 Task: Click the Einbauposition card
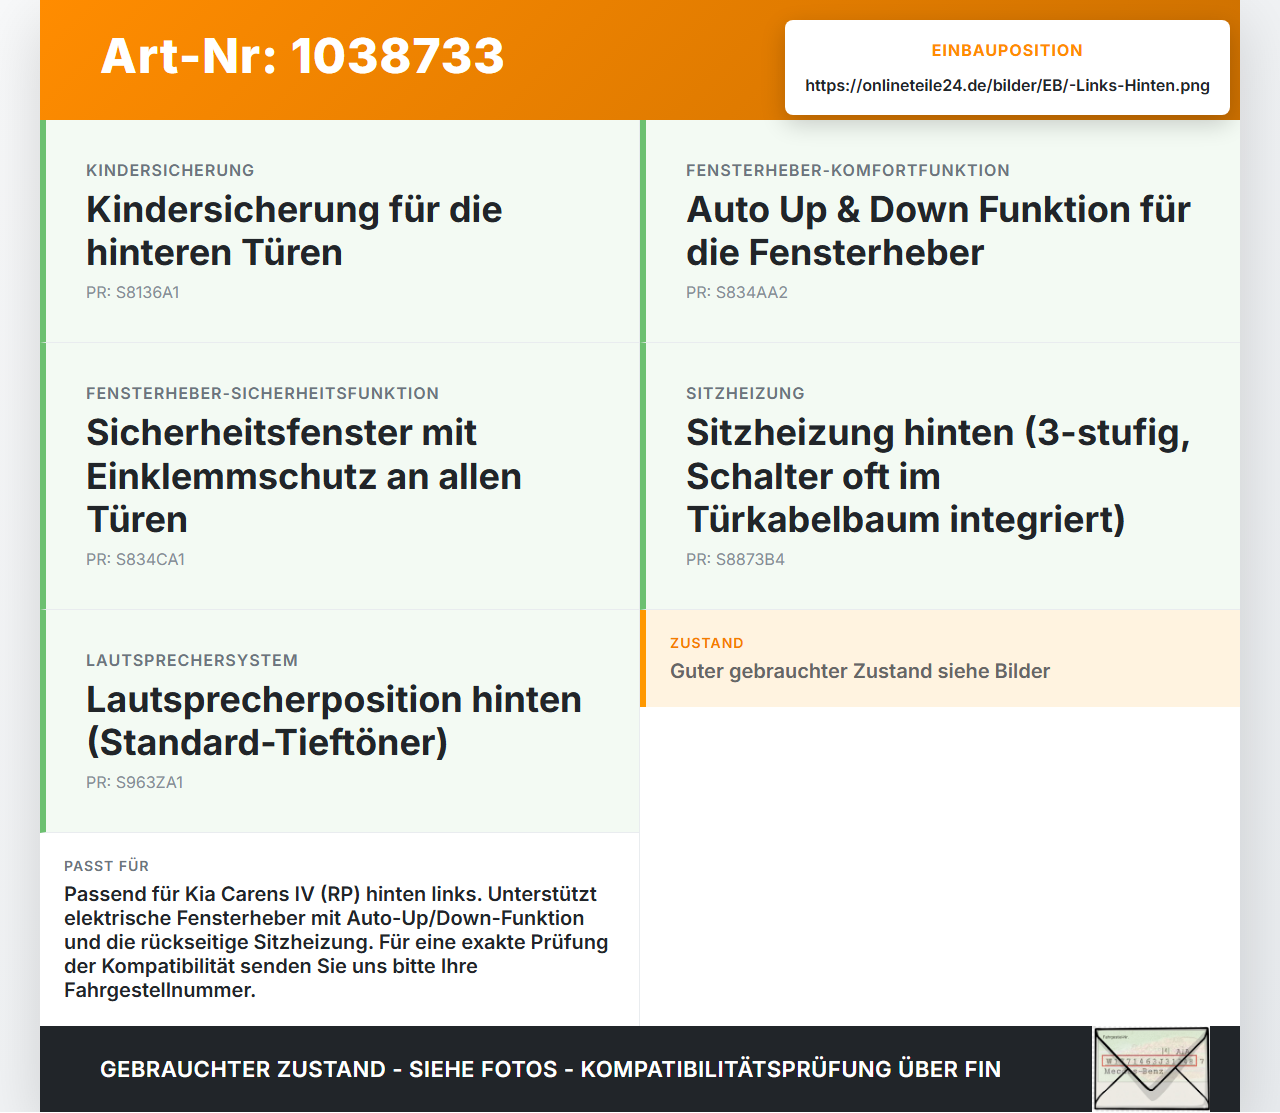coord(1007,68)
